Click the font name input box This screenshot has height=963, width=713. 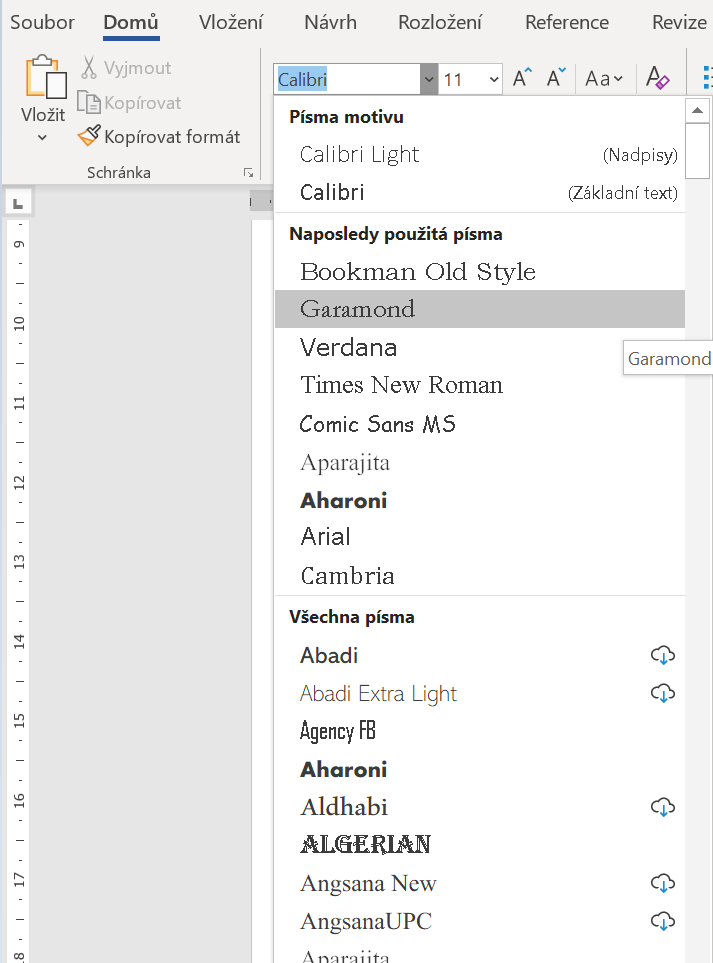pyautogui.click(x=347, y=79)
